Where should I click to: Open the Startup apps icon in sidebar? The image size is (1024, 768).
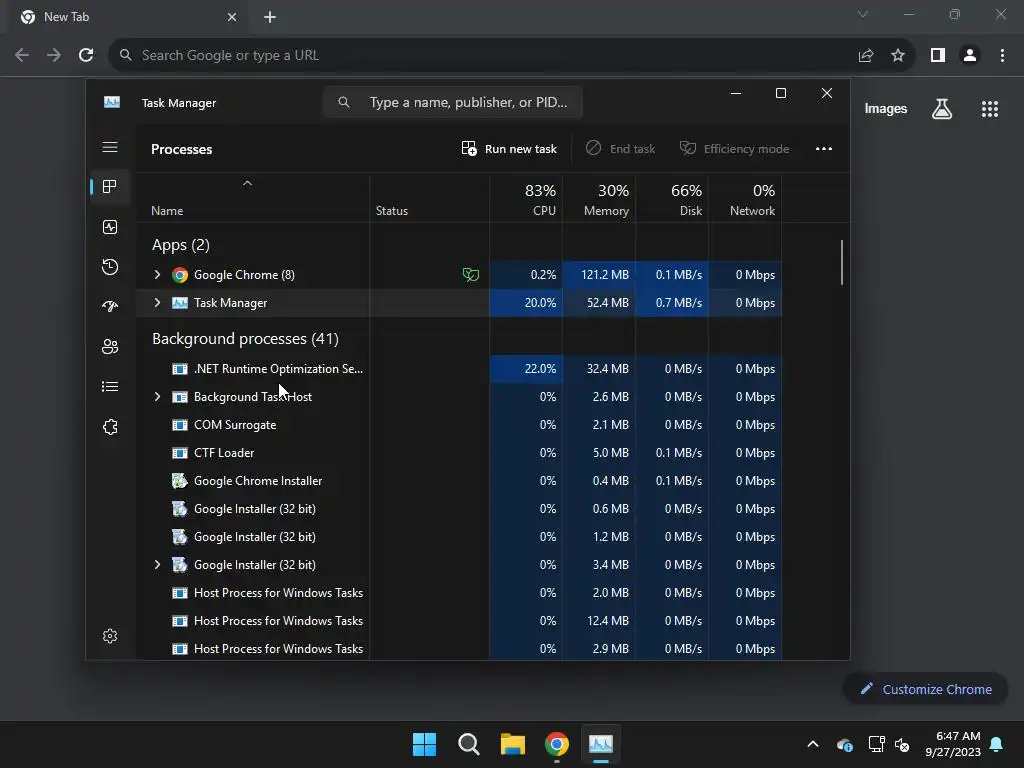point(110,306)
